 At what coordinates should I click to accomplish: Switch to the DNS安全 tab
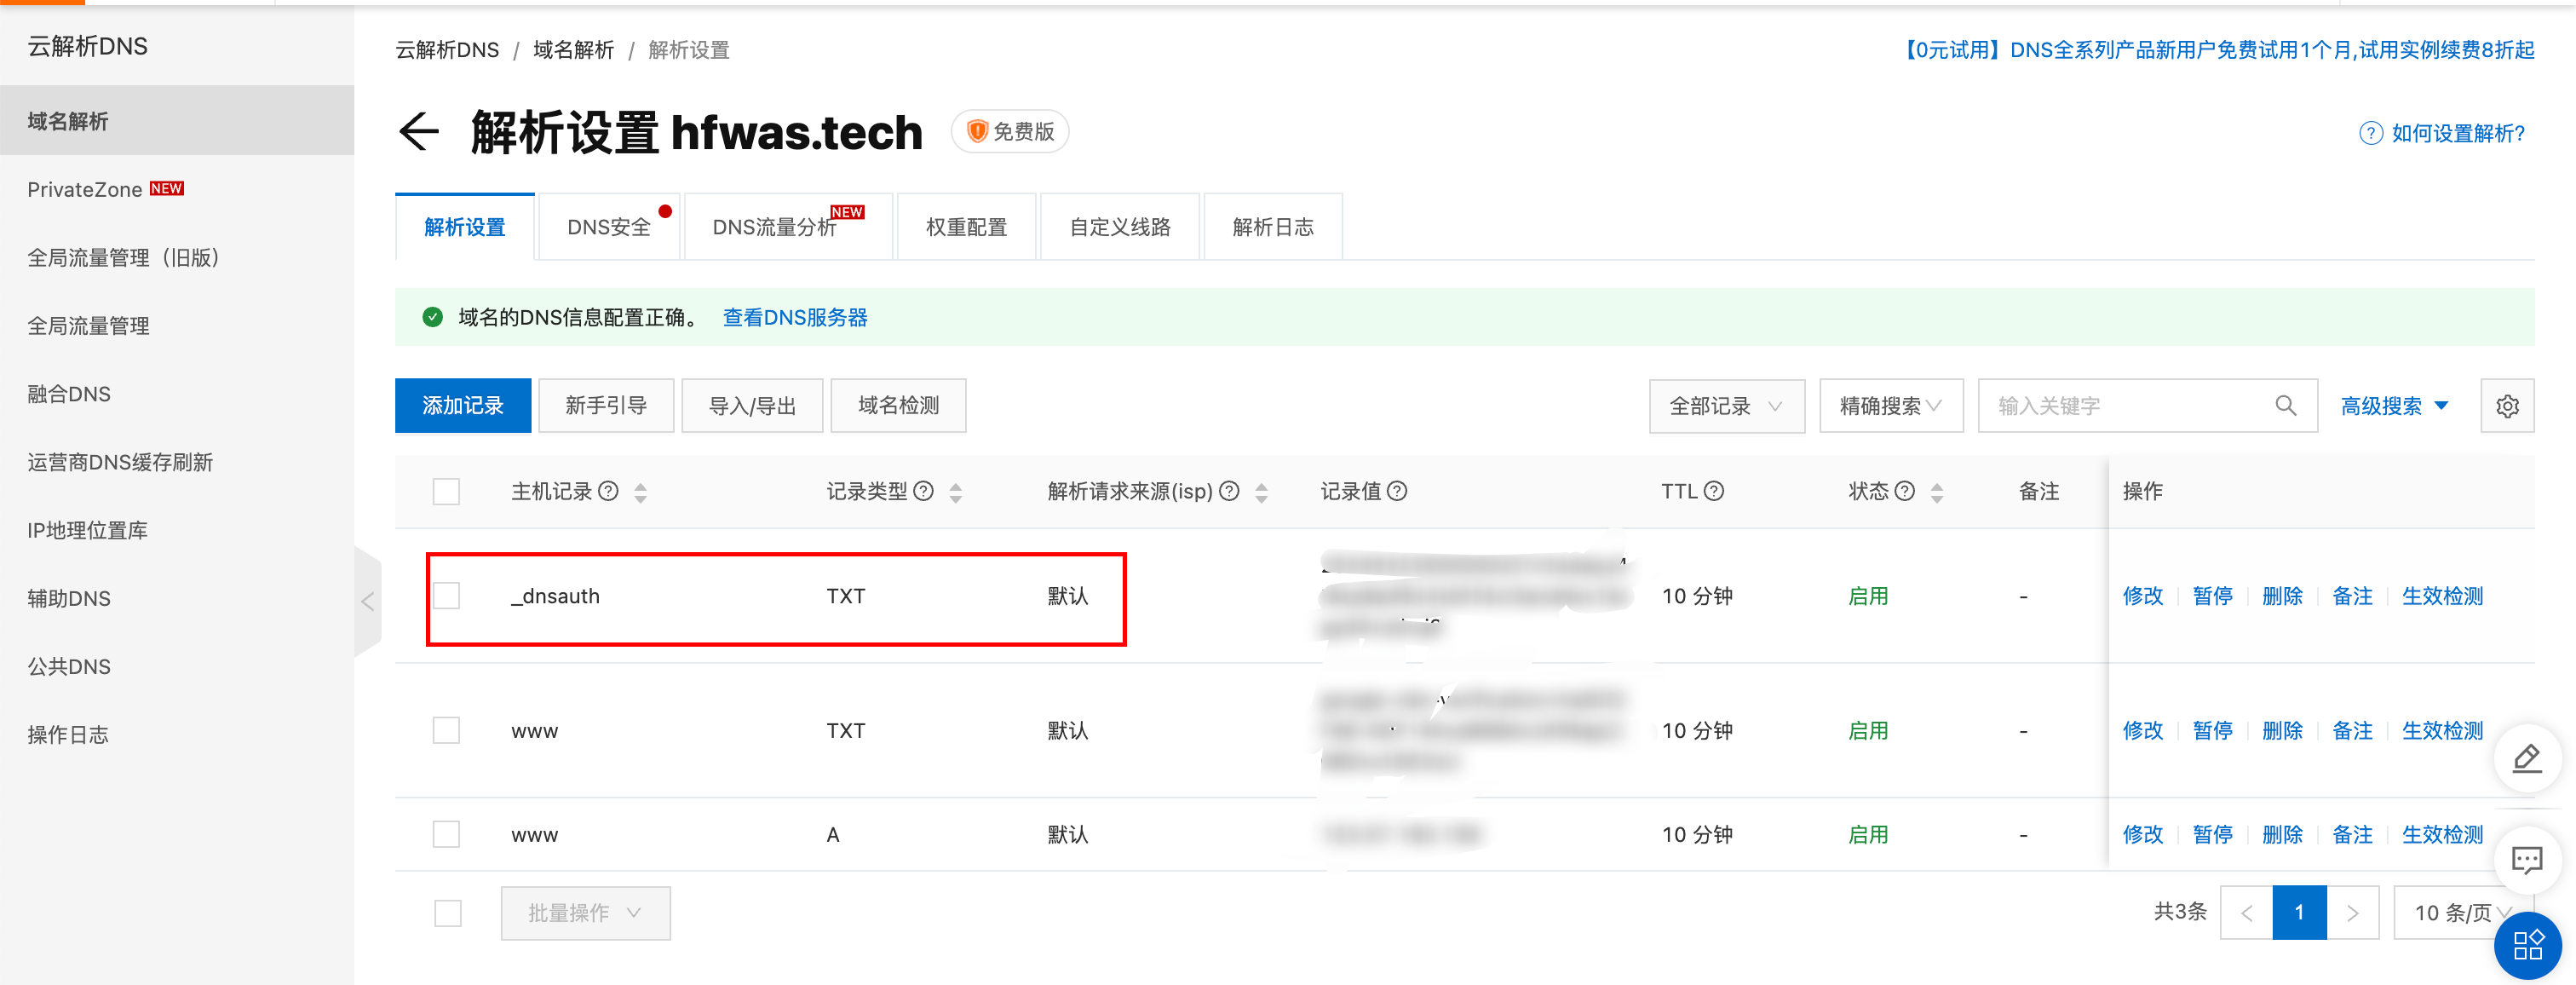pos(608,227)
